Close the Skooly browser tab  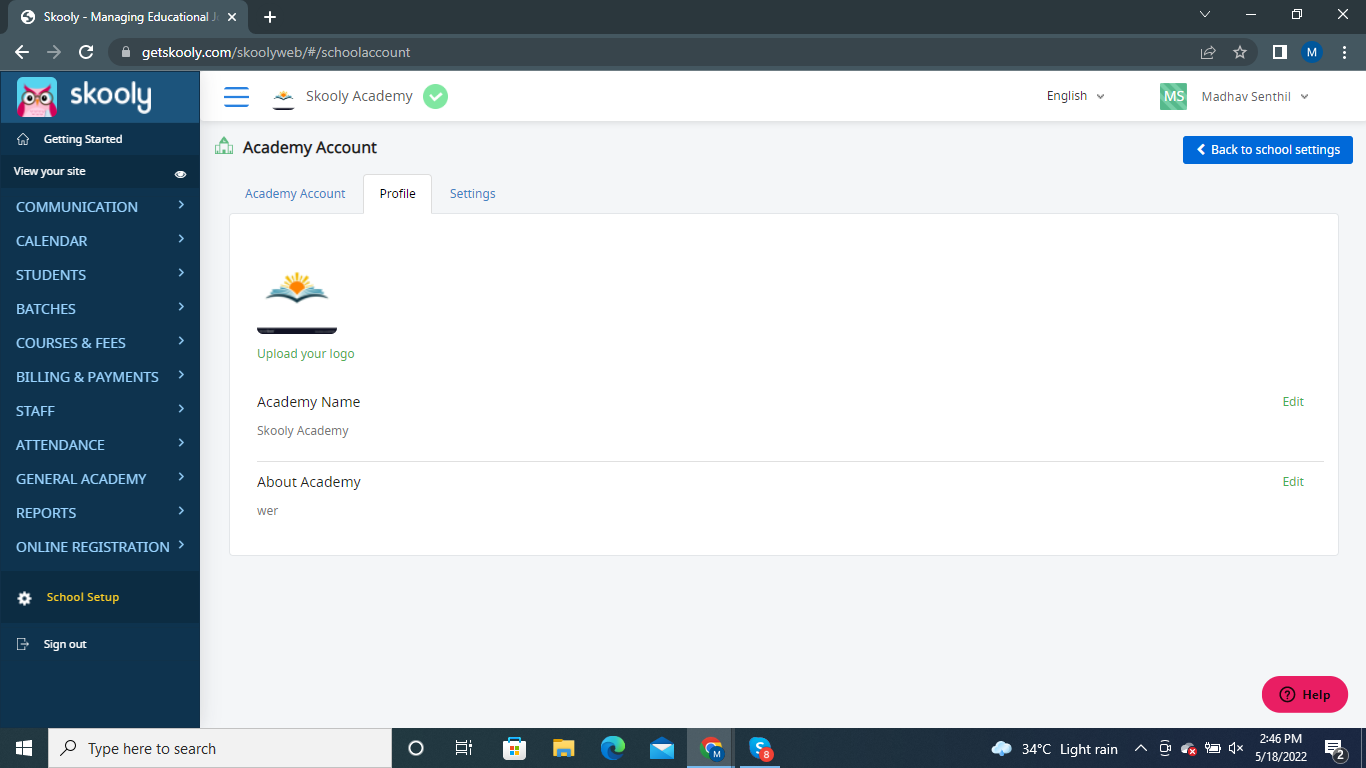[230, 17]
